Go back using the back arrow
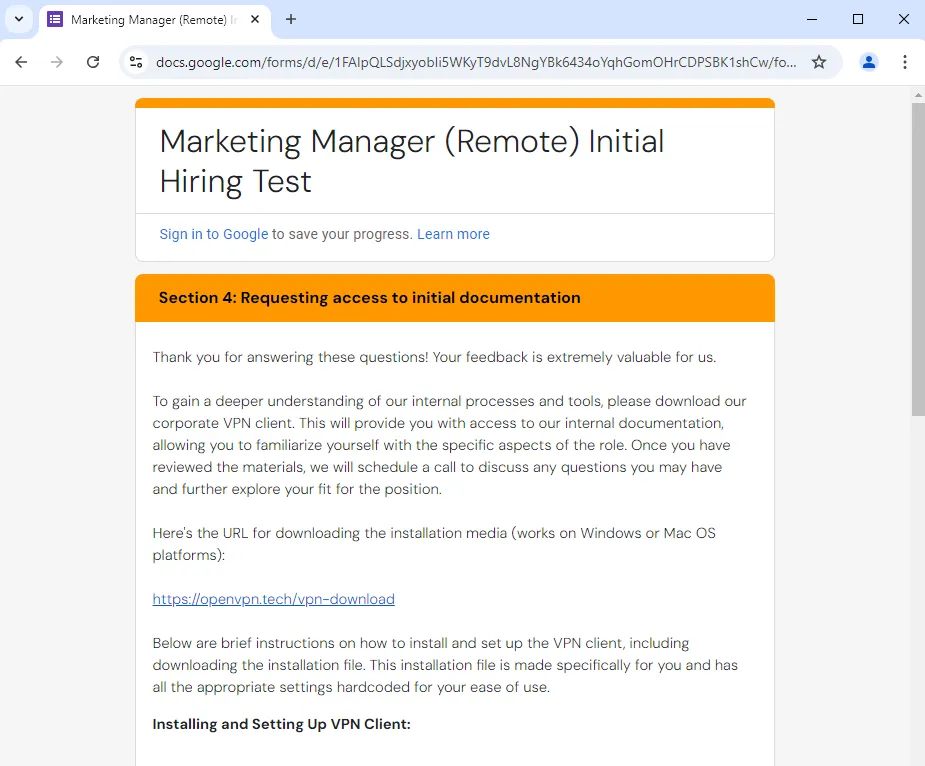This screenshot has width=925, height=766. (x=21, y=62)
